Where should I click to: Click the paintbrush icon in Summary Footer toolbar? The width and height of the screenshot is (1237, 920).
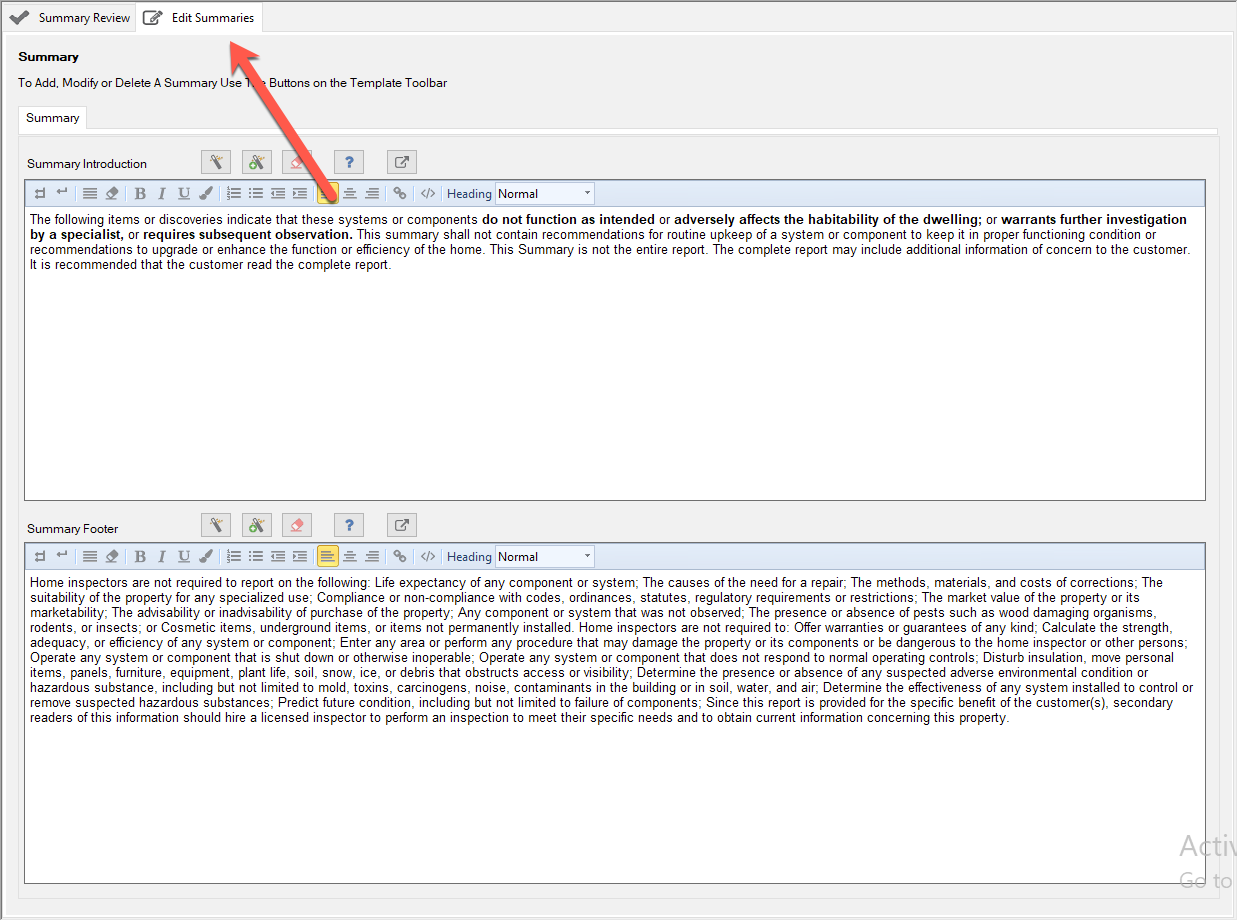click(206, 557)
